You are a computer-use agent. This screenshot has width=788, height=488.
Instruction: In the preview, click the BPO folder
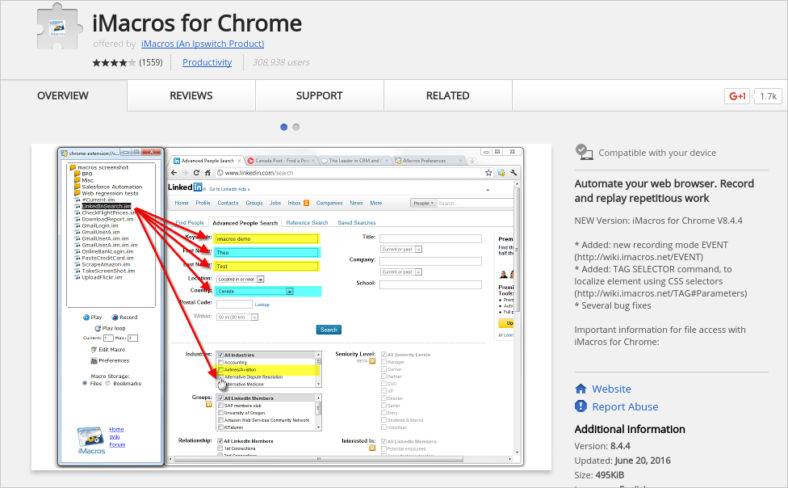pyautogui.click(x=83, y=173)
